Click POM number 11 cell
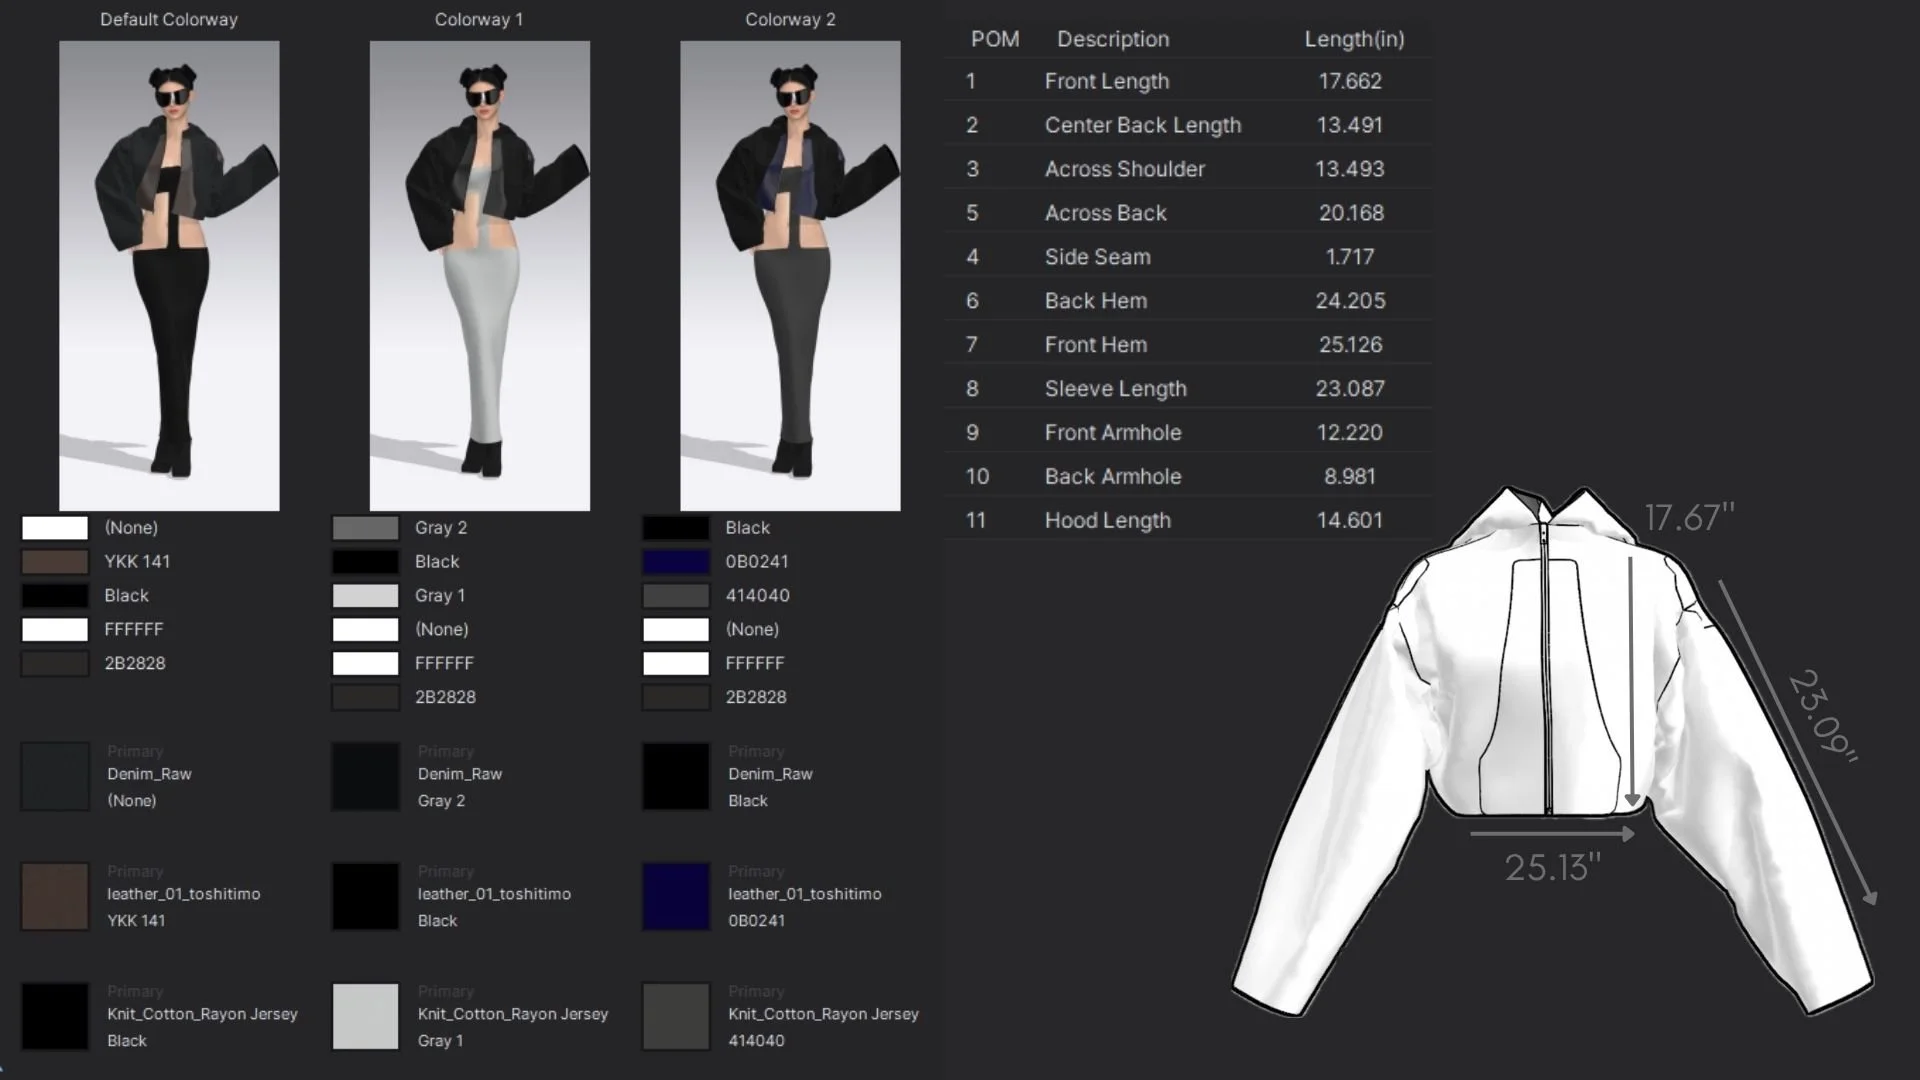 coord(977,521)
